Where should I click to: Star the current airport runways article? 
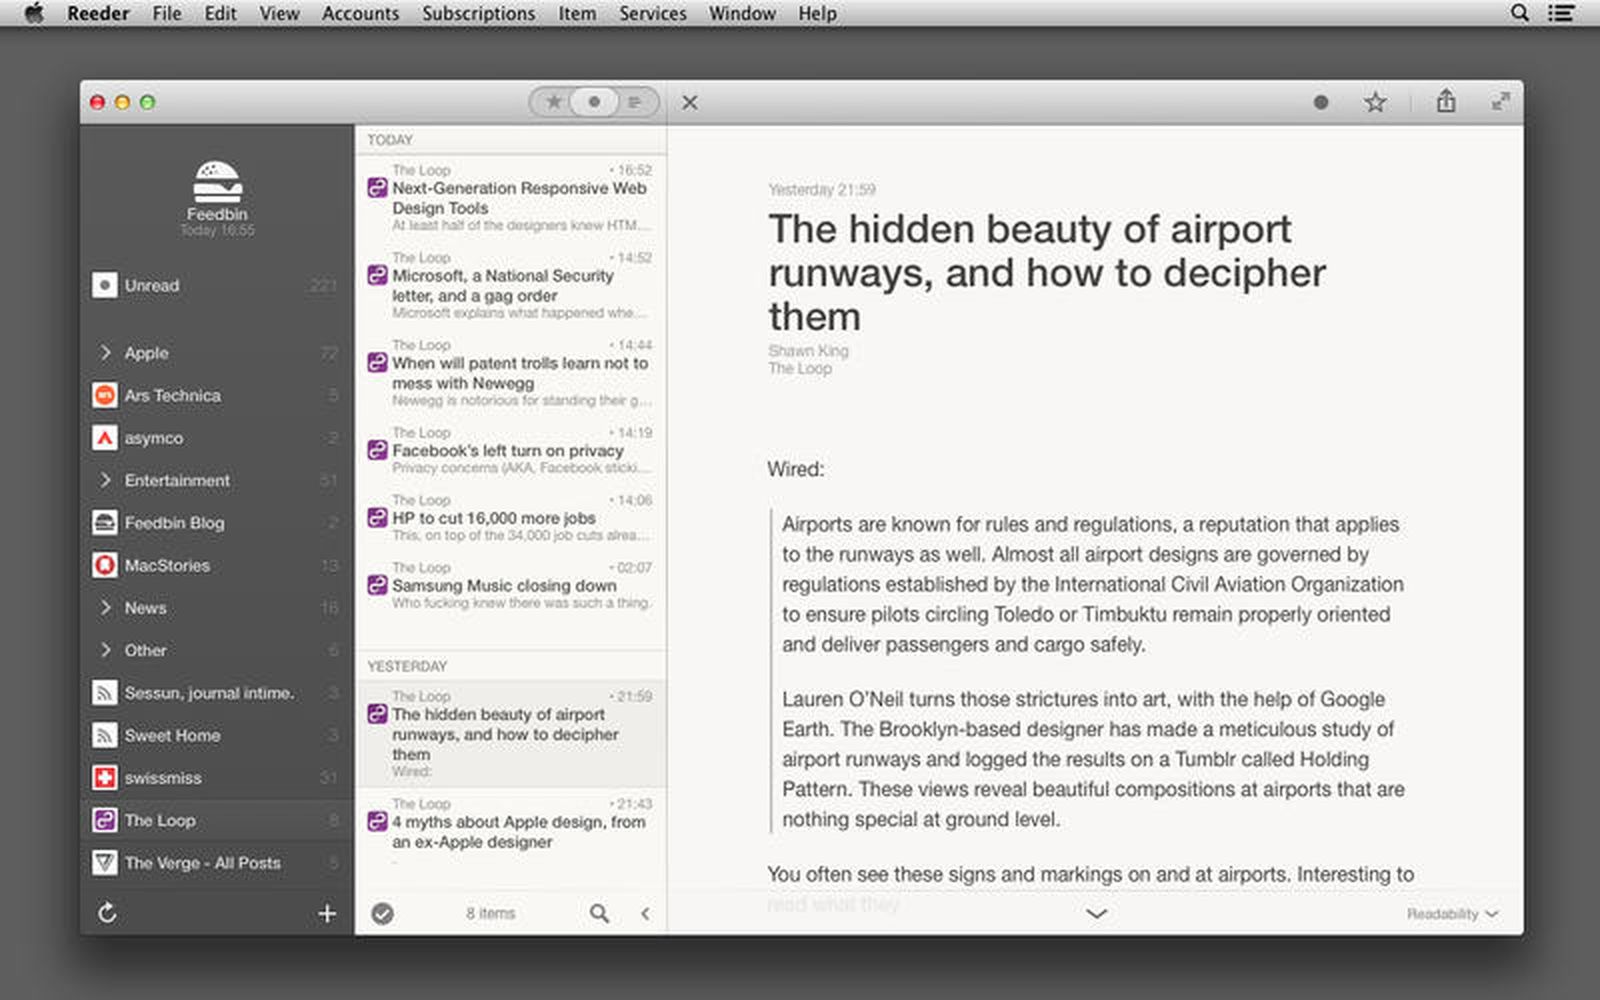point(1375,101)
